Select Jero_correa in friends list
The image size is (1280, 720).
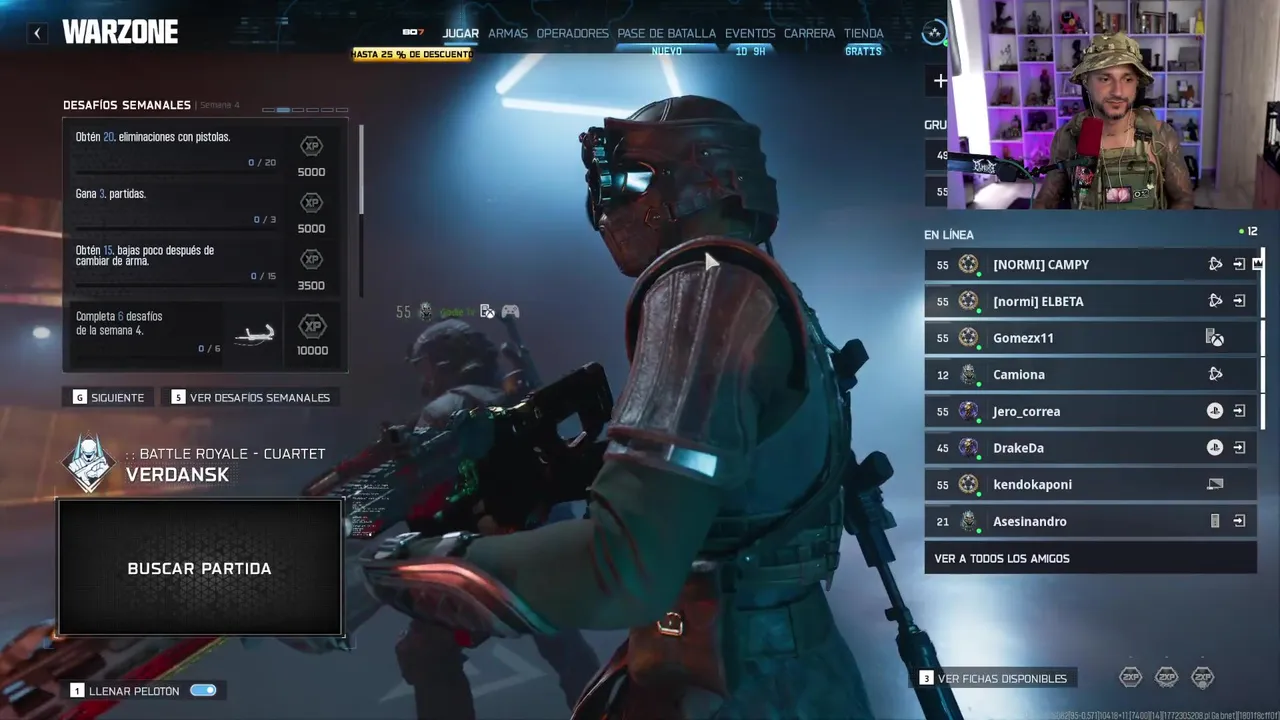click(1090, 411)
